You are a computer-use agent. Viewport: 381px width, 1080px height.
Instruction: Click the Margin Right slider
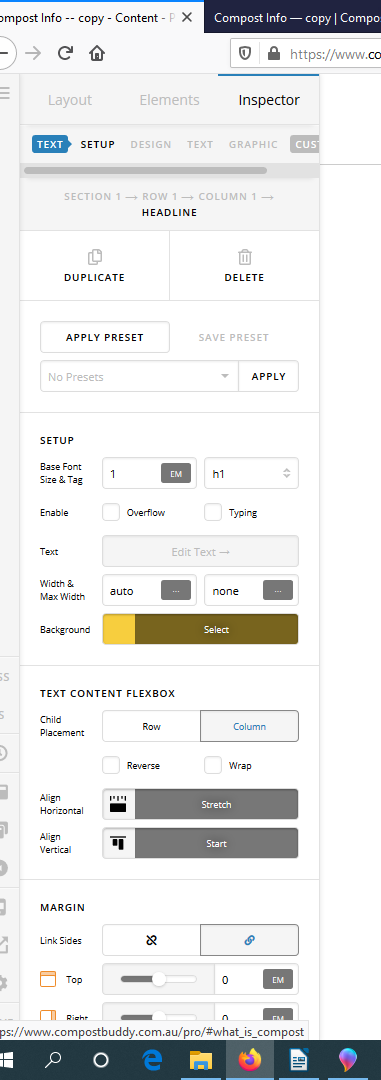point(158,1015)
